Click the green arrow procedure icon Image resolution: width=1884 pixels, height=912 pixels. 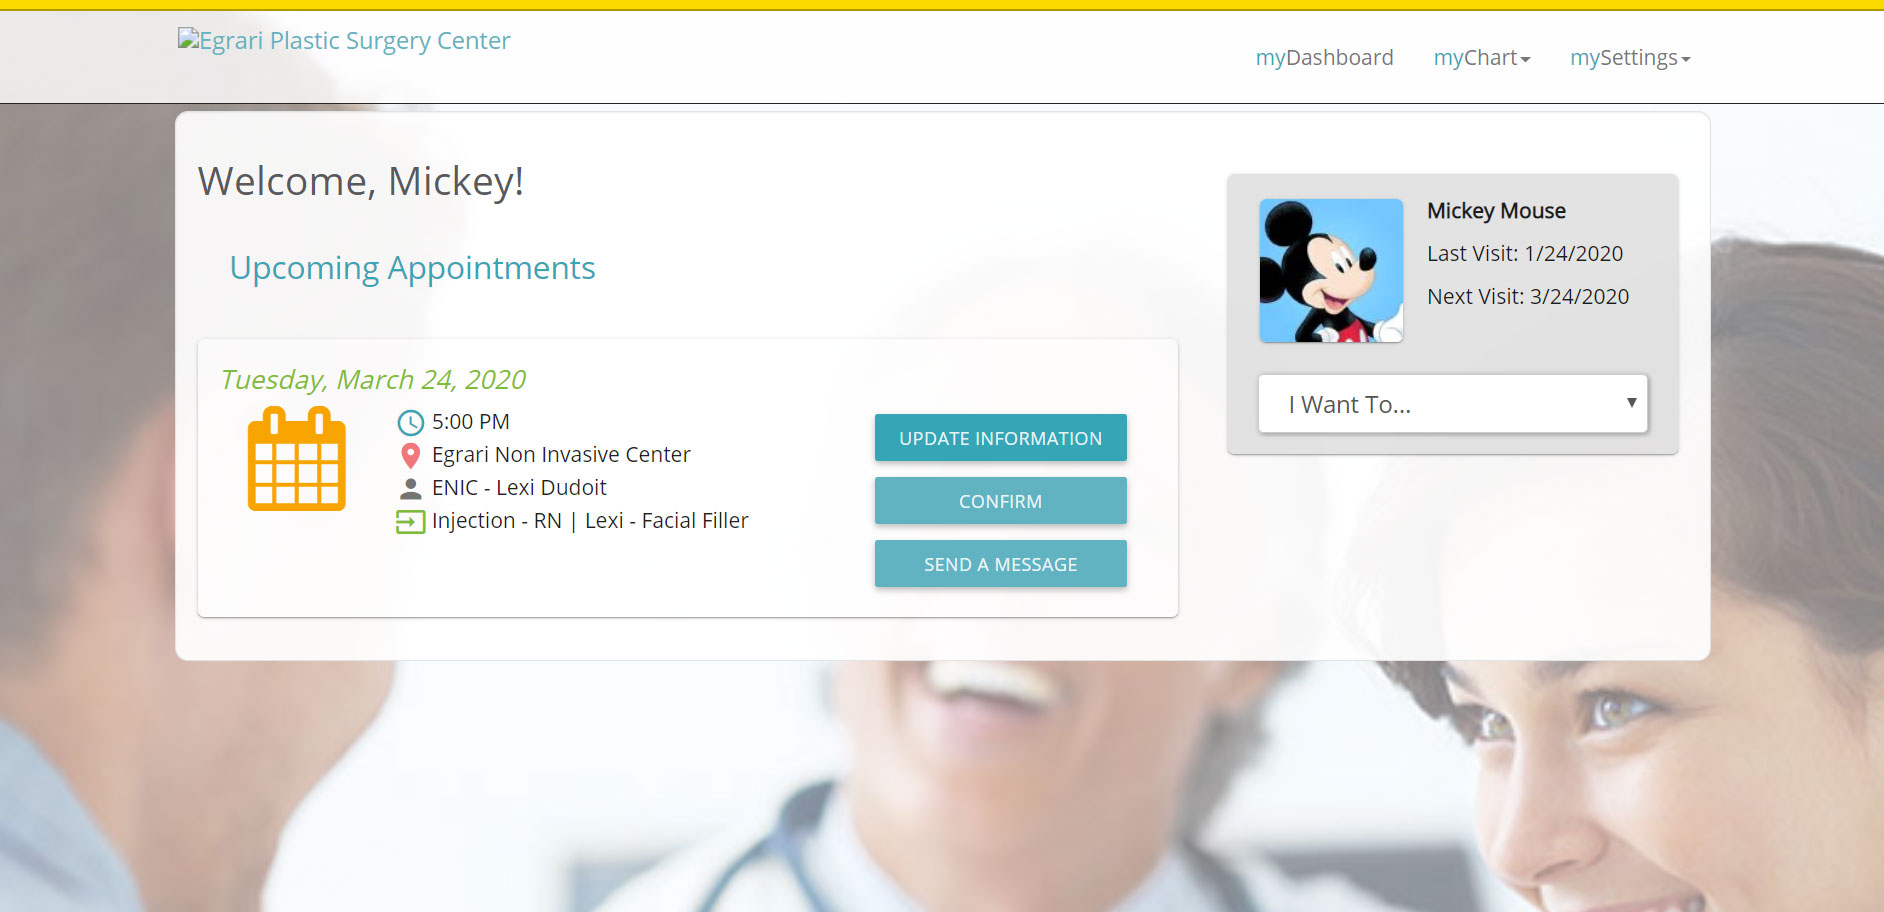[410, 521]
